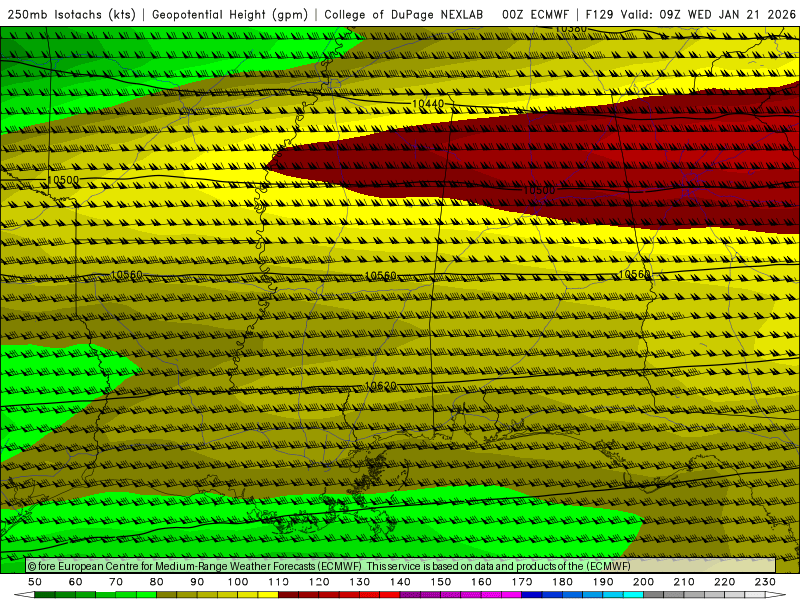
Task: Click the 160 value on the color scale
Action: click(x=481, y=582)
